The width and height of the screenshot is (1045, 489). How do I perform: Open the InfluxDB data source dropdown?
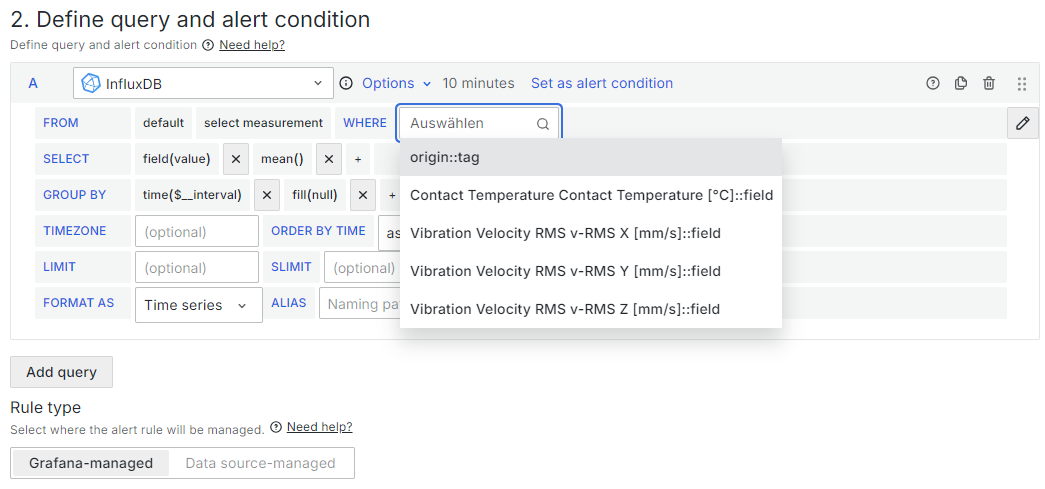coord(203,84)
